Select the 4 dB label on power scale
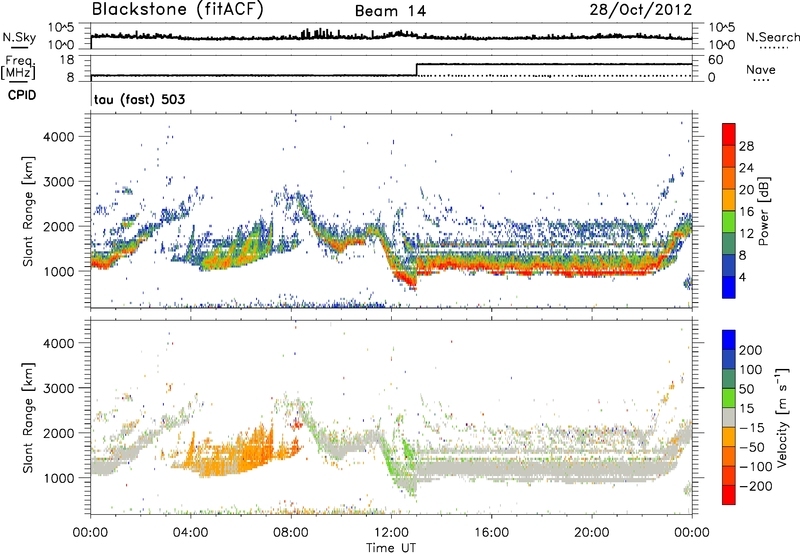 [742, 277]
